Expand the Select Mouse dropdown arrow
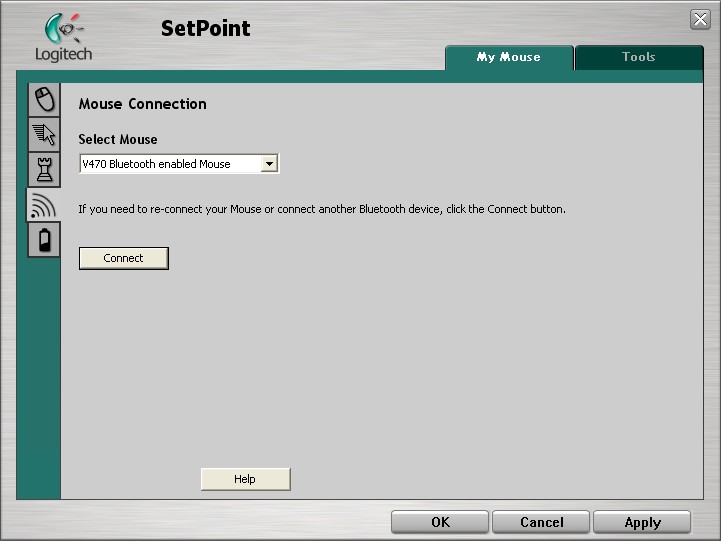The width and height of the screenshot is (721, 541). (x=269, y=164)
